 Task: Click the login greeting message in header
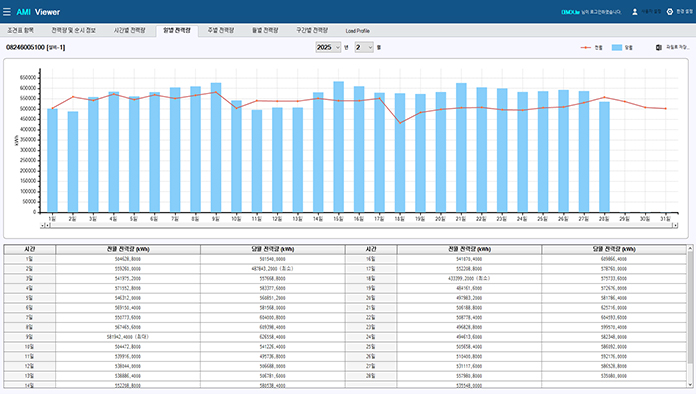coord(591,12)
